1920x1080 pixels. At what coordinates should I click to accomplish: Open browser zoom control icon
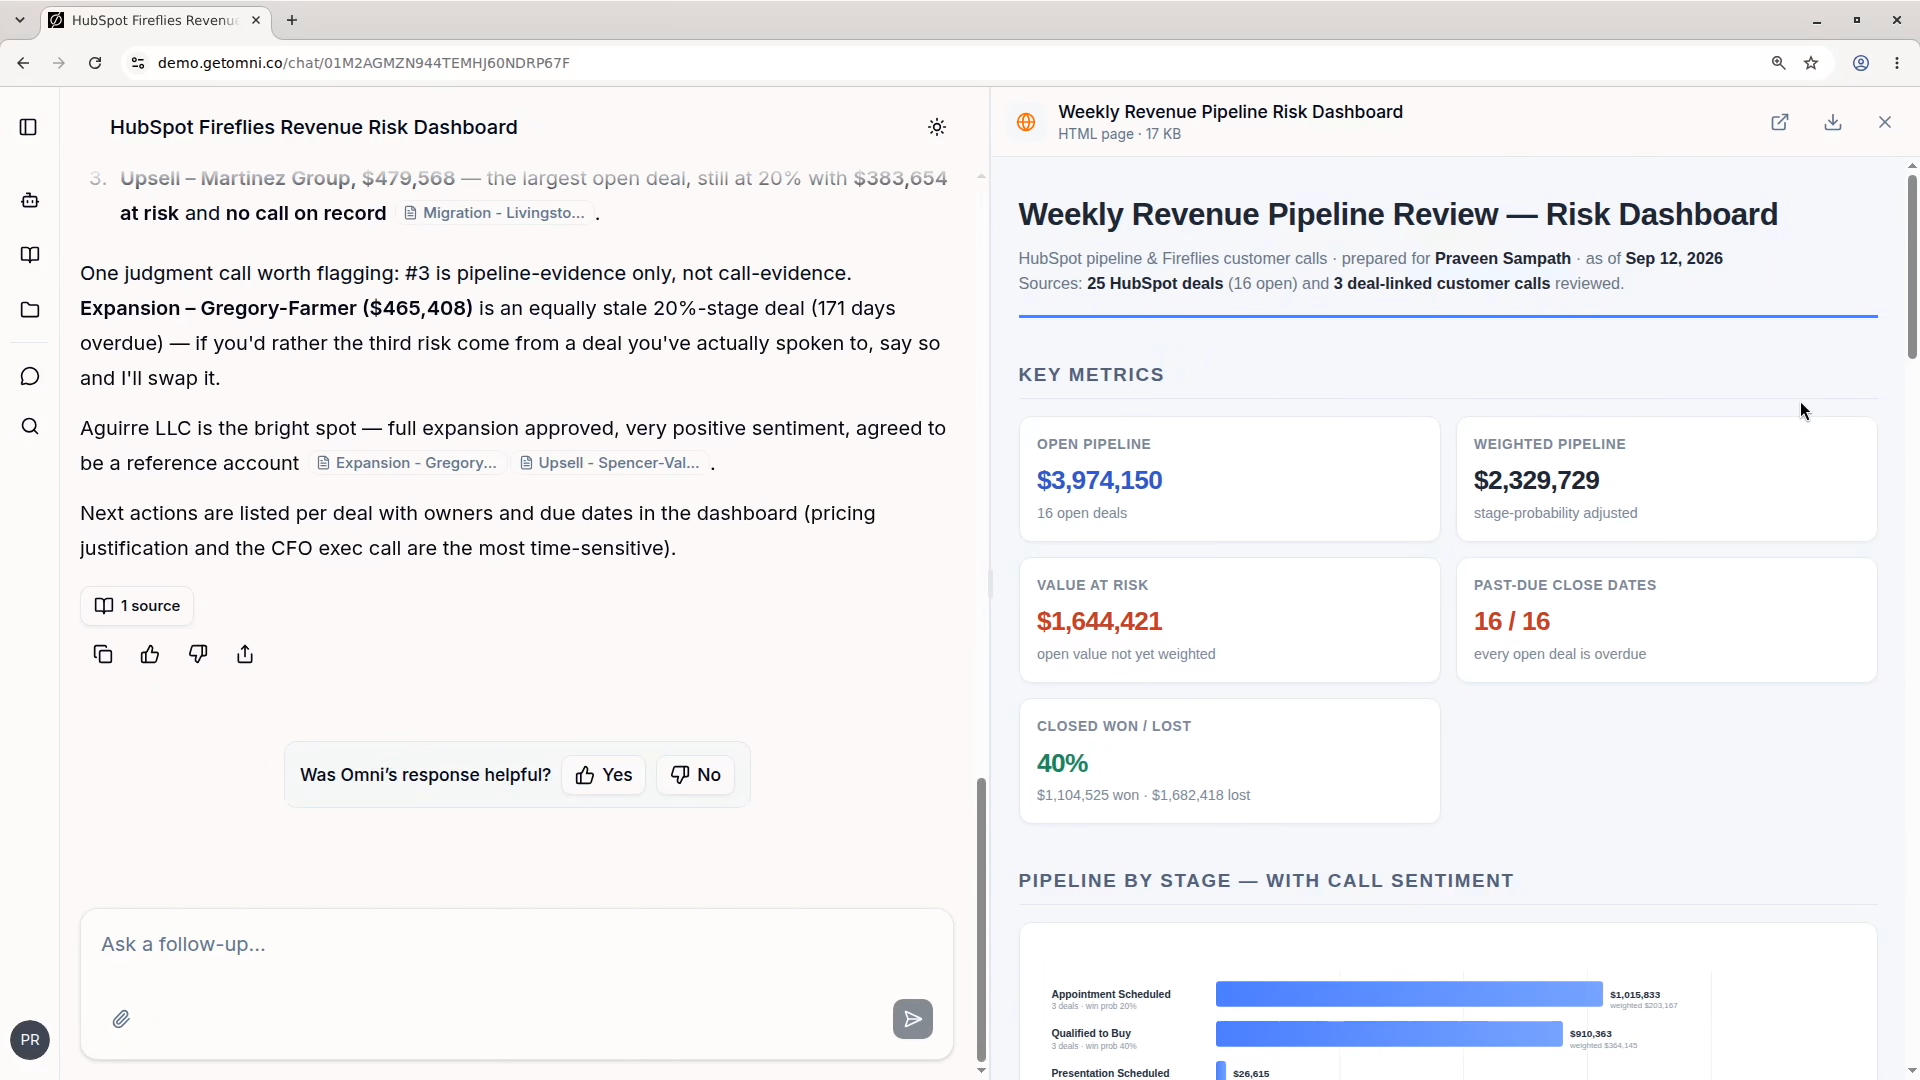1779,63
